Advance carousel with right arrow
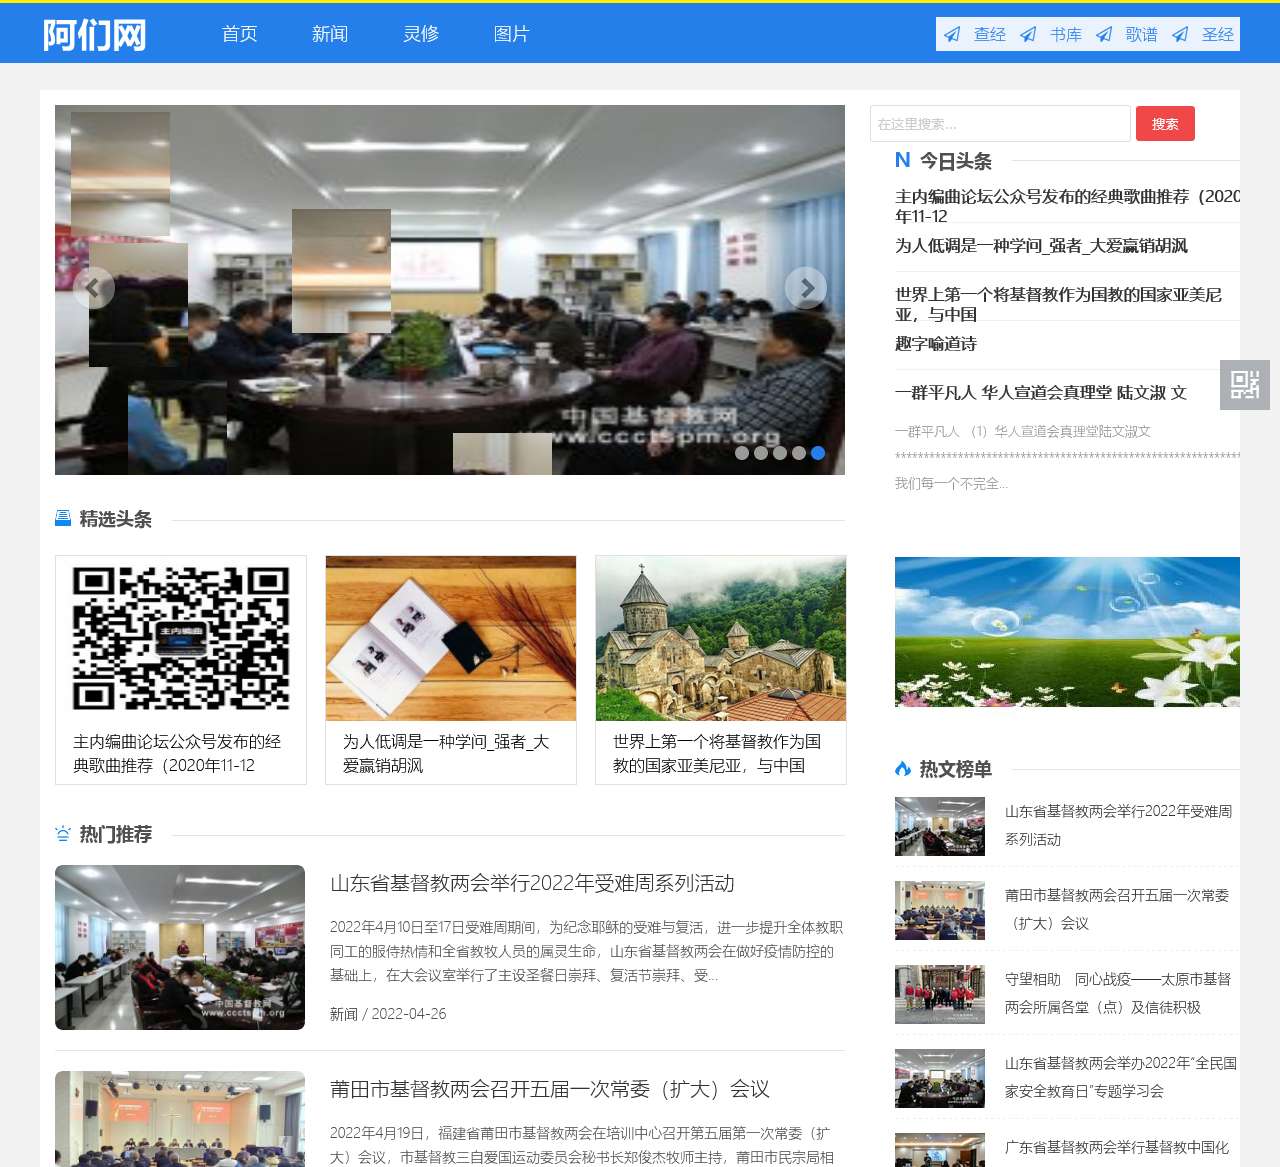The width and height of the screenshot is (1280, 1167). tap(806, 288)
